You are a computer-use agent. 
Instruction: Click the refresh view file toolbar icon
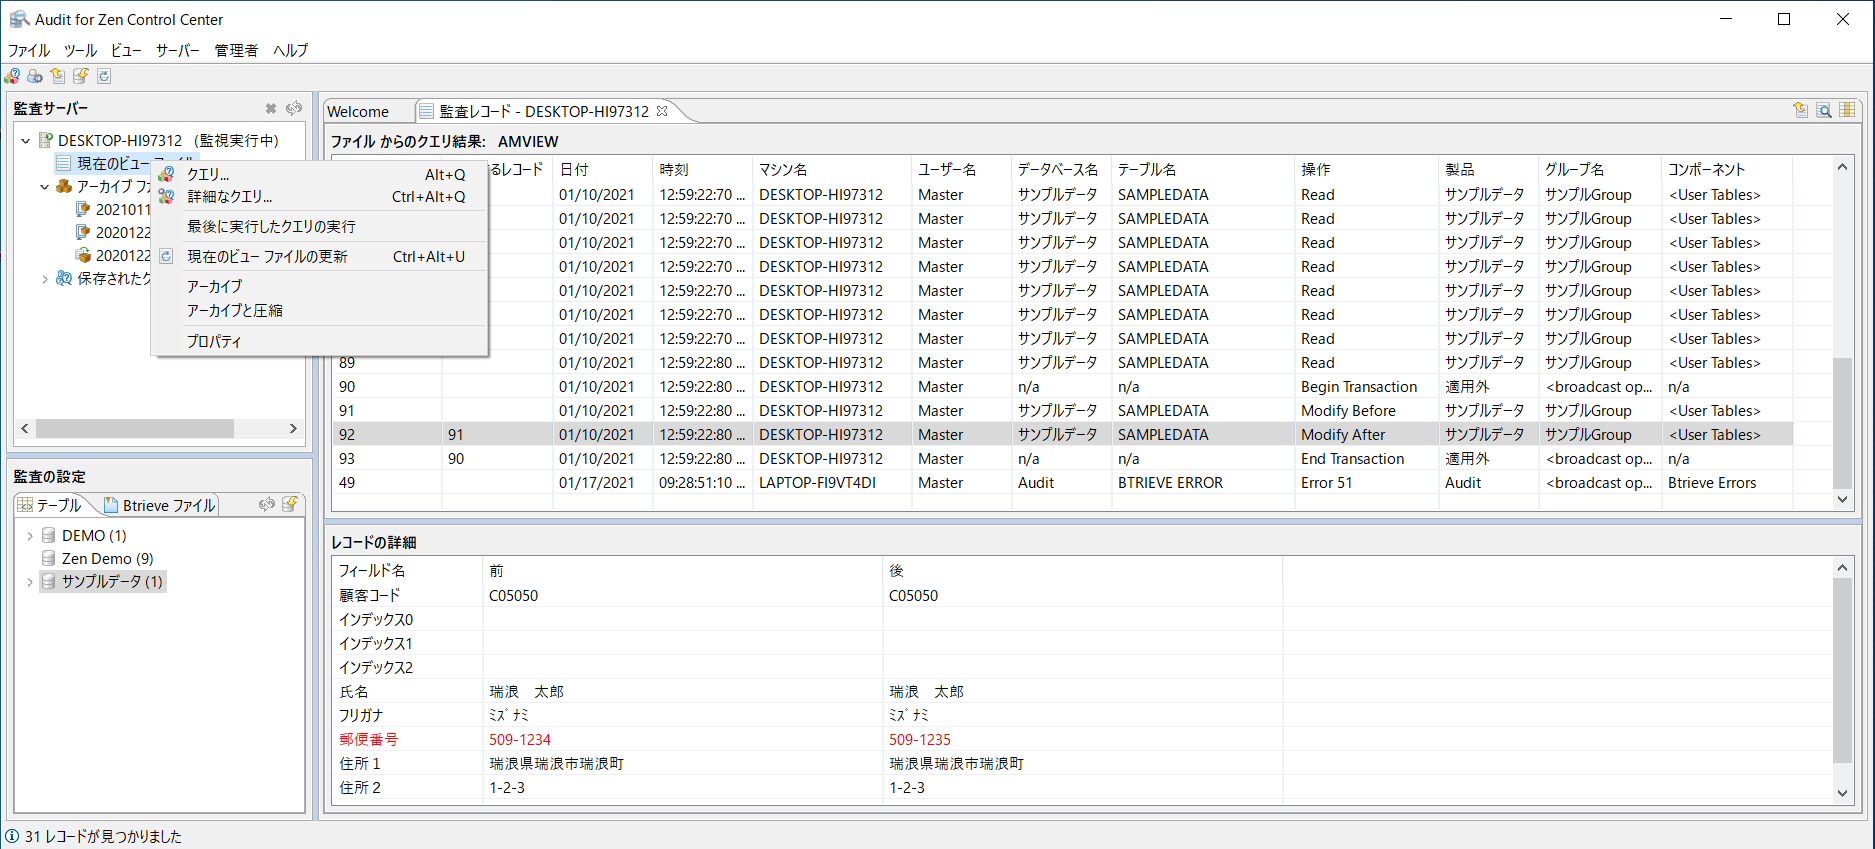click(104, 76)
